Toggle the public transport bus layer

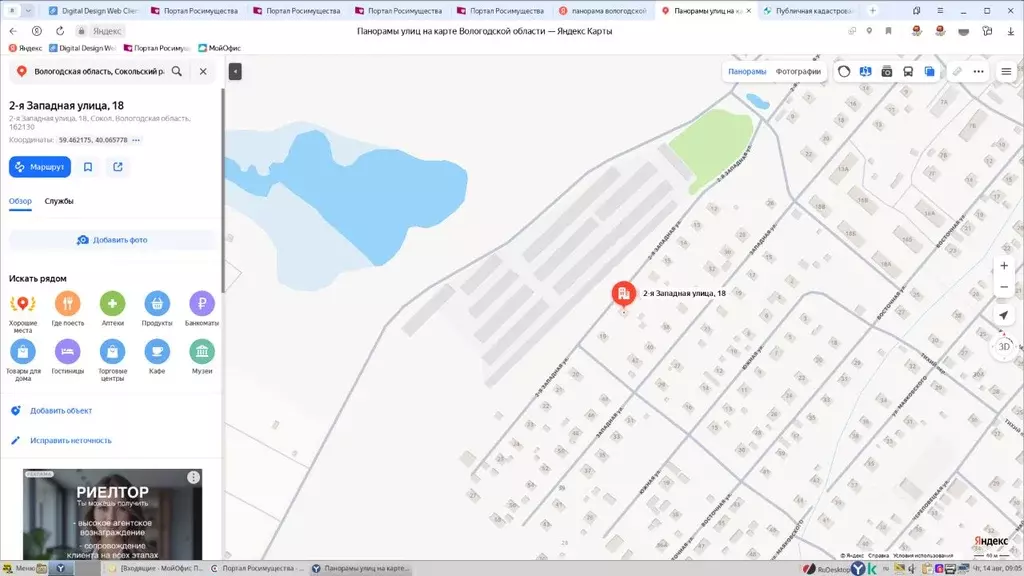coord(908,71)
